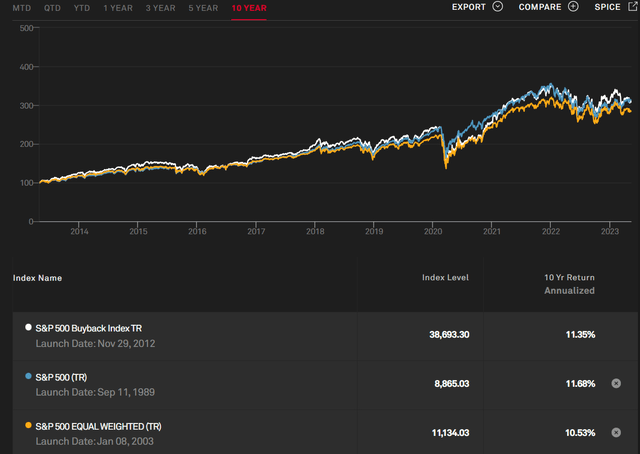The width and height of the screenshot is (640, 454).
Task: Click the SPICE external link icon
Action: 633,6
